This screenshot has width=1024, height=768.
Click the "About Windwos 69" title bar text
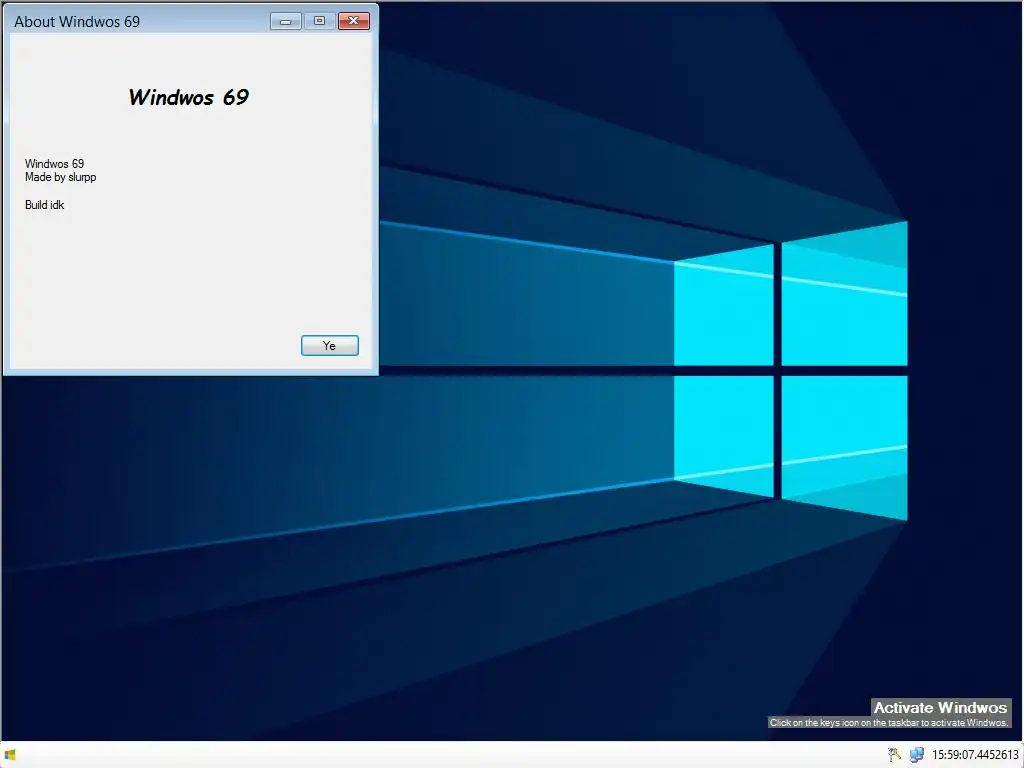(x=77, y=22)
